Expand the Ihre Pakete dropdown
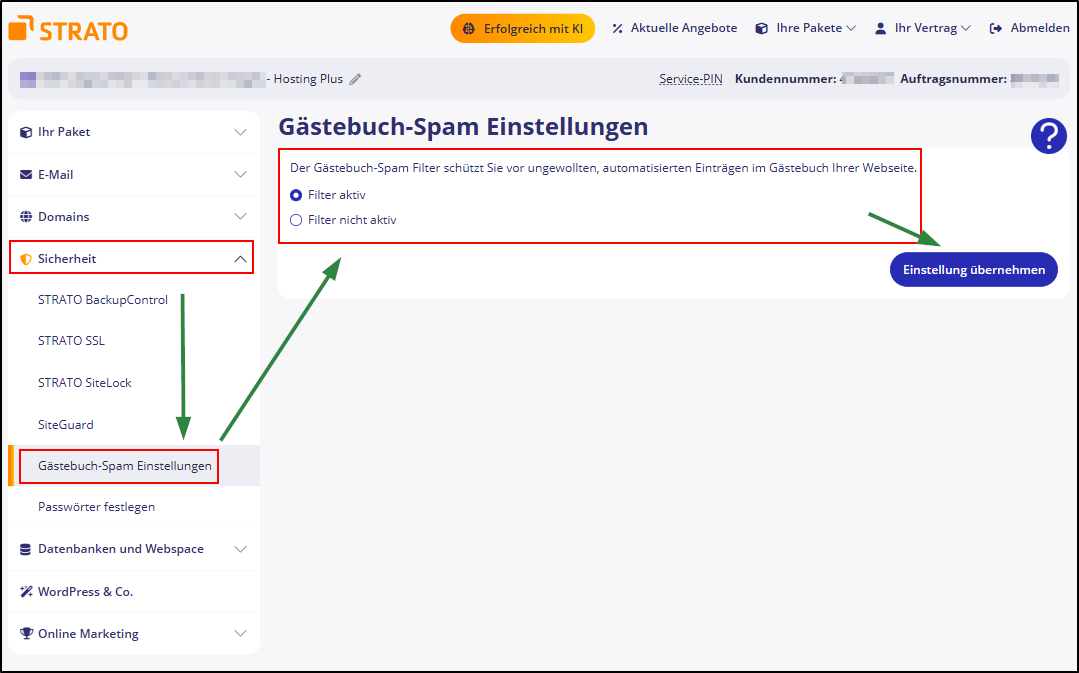 805,27
